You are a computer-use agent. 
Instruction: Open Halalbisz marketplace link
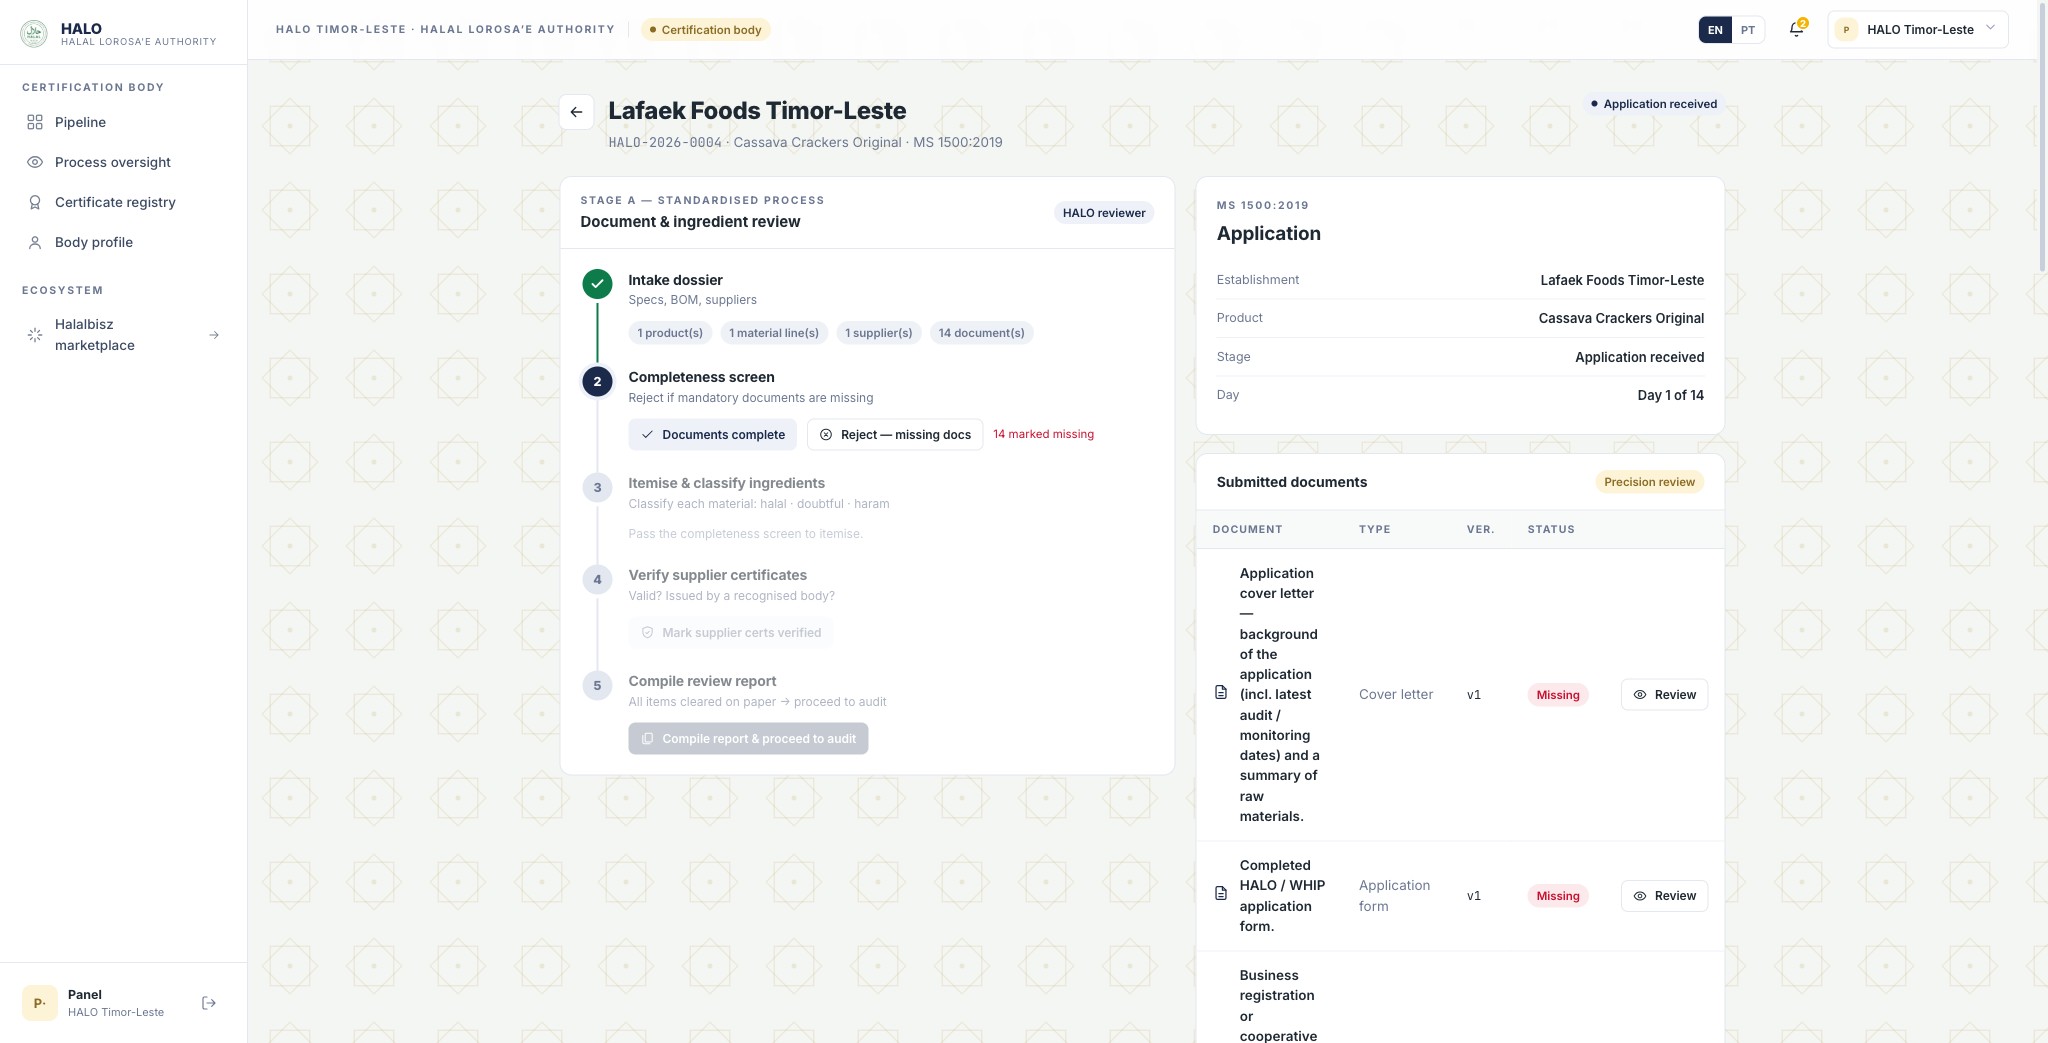pos(123,335)
